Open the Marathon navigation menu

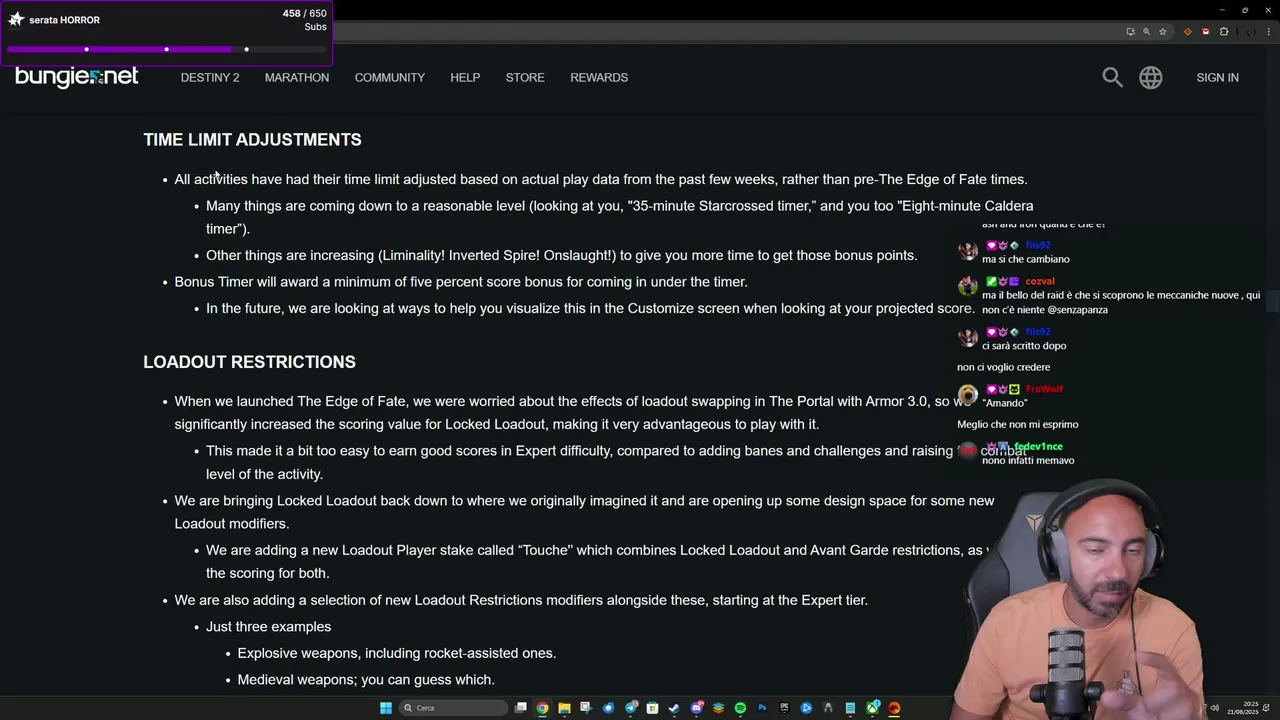pos(297,77)
